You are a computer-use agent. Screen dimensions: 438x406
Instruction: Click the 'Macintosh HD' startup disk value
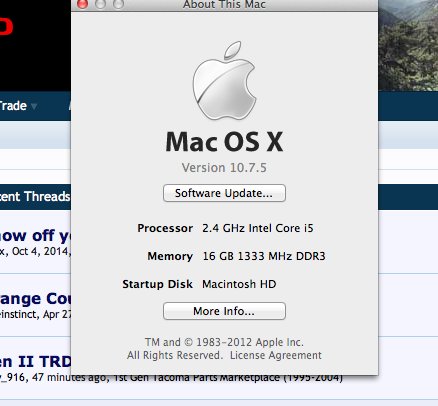click(x=239, y=284)
